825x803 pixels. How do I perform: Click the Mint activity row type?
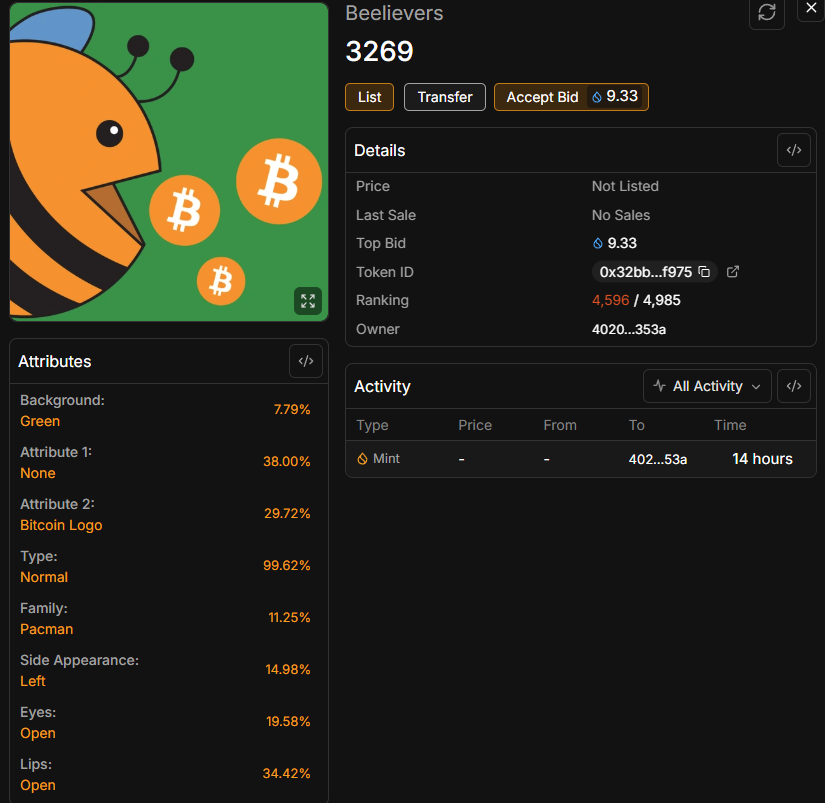coord(379,459)
